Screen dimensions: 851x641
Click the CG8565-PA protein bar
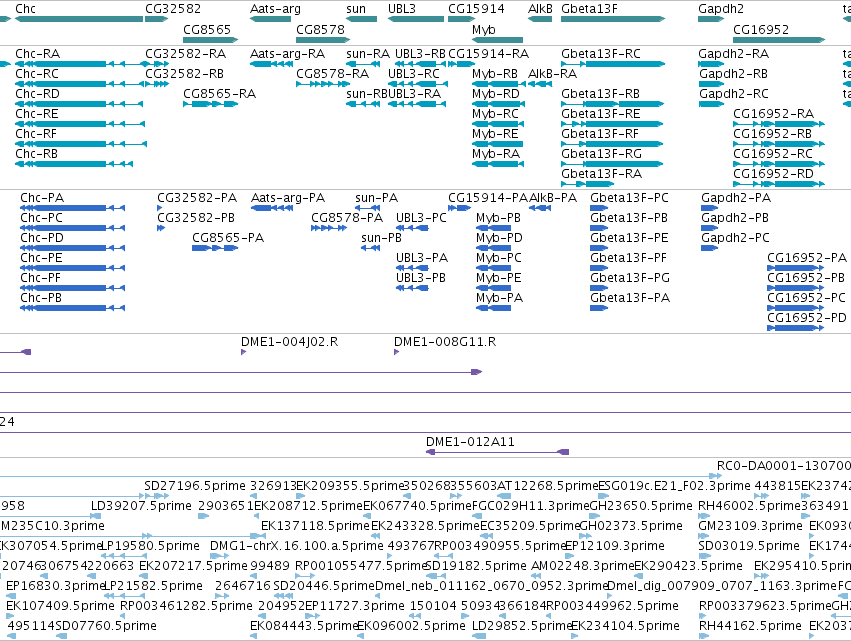(x=215, y=248)
